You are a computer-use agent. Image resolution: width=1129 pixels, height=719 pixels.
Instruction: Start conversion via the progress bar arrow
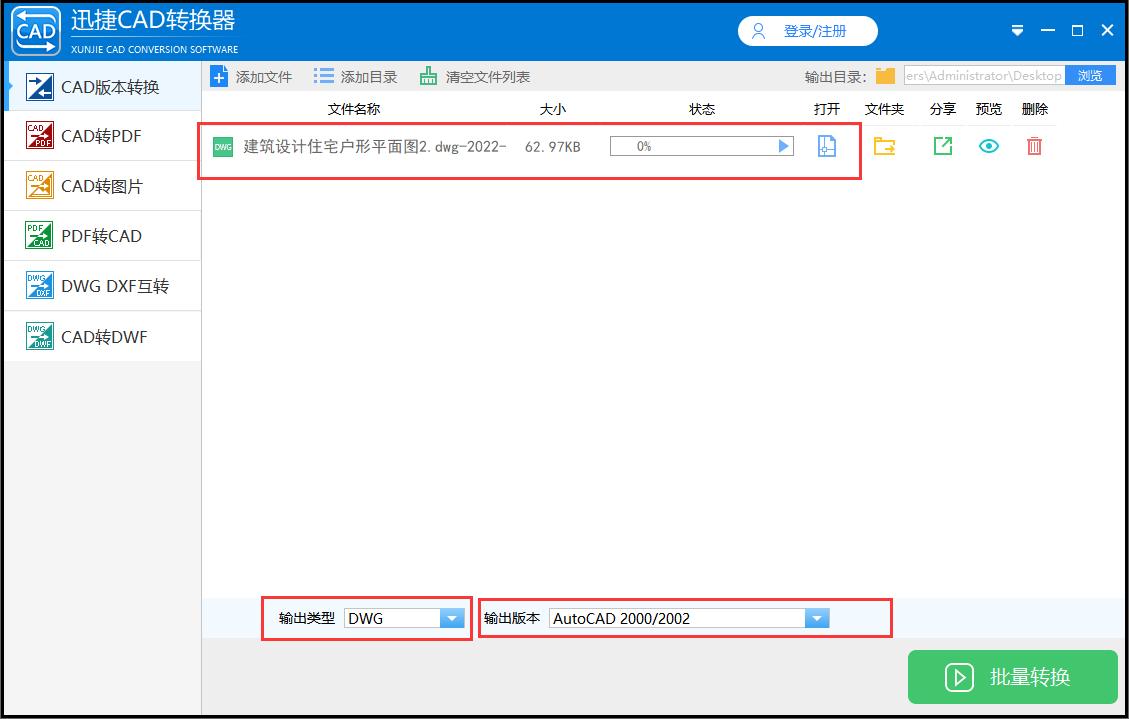coord(784,145)
